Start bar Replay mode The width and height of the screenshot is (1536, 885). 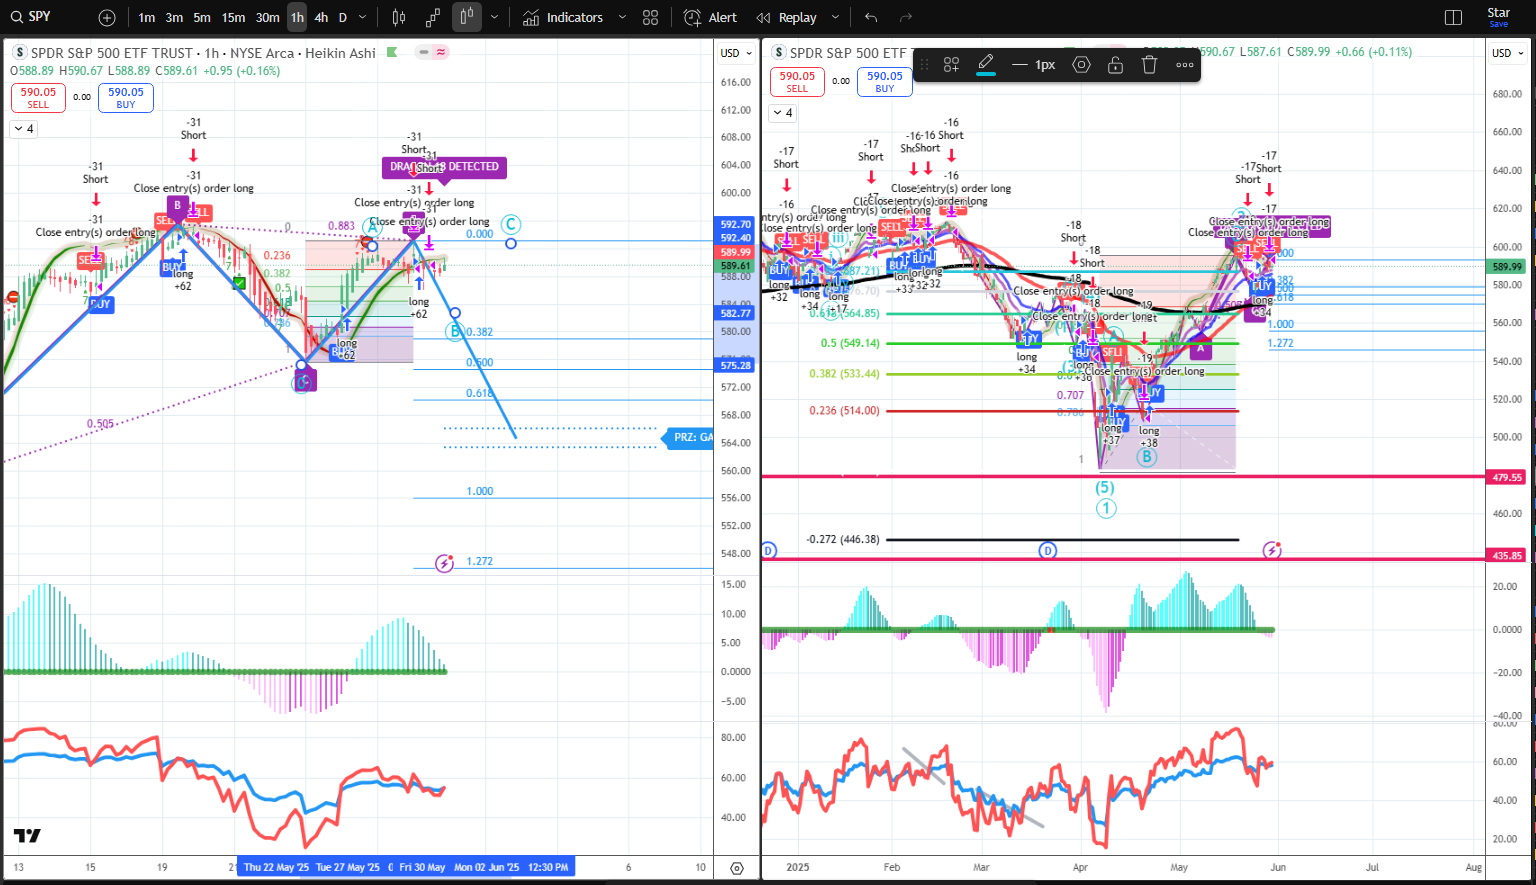point(787,18)
